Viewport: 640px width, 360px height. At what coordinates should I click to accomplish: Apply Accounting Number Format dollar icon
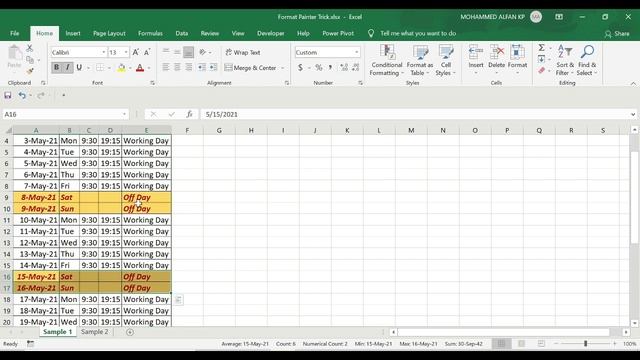coord(300,67)
